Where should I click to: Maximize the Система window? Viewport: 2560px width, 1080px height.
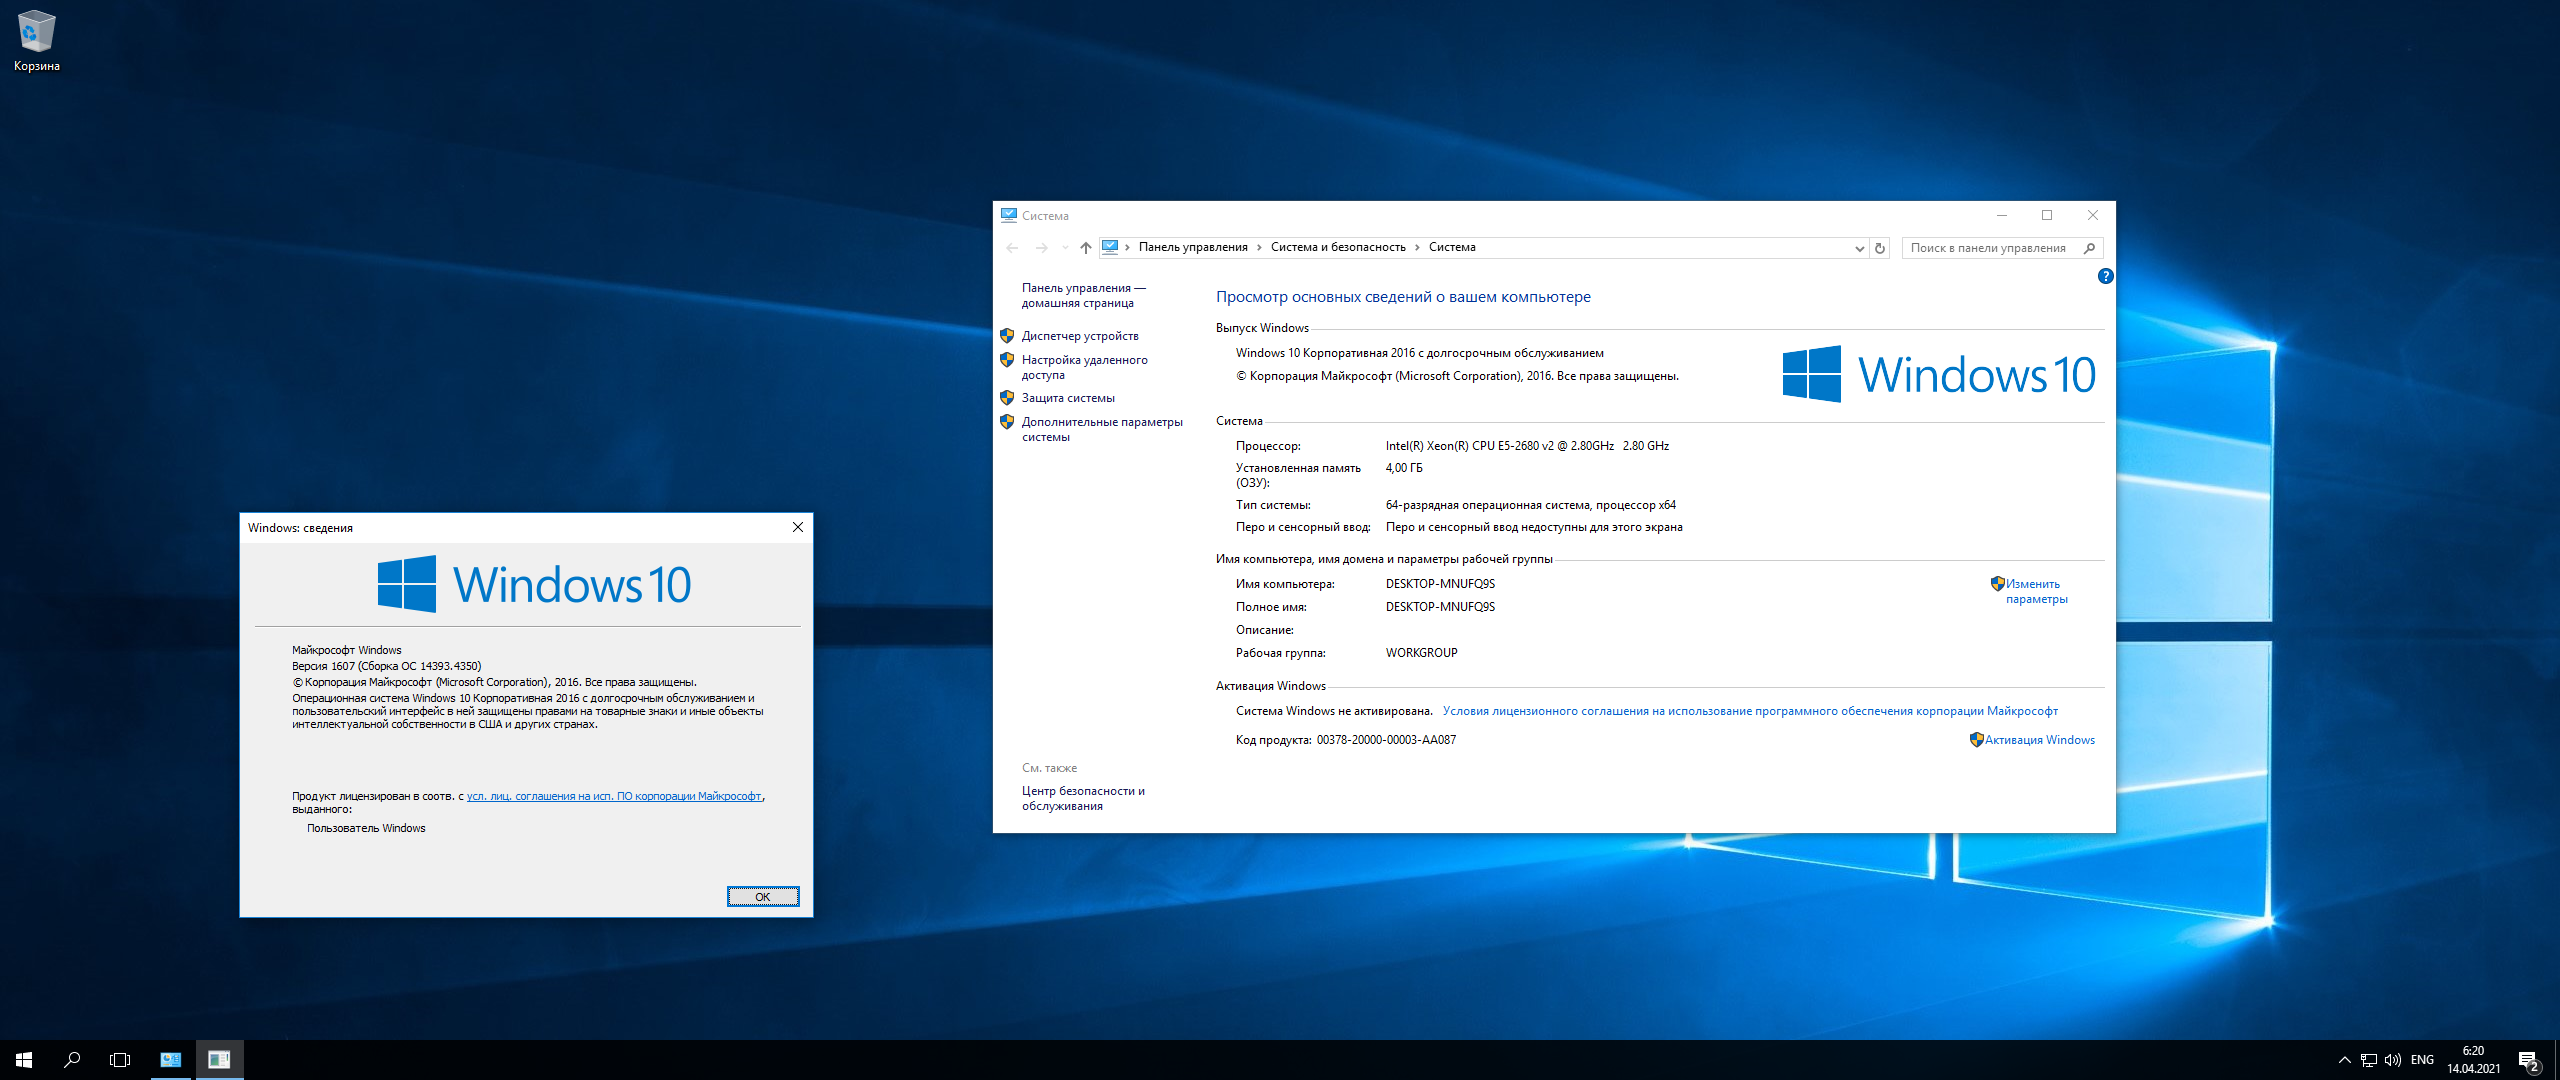point(2047,215)
